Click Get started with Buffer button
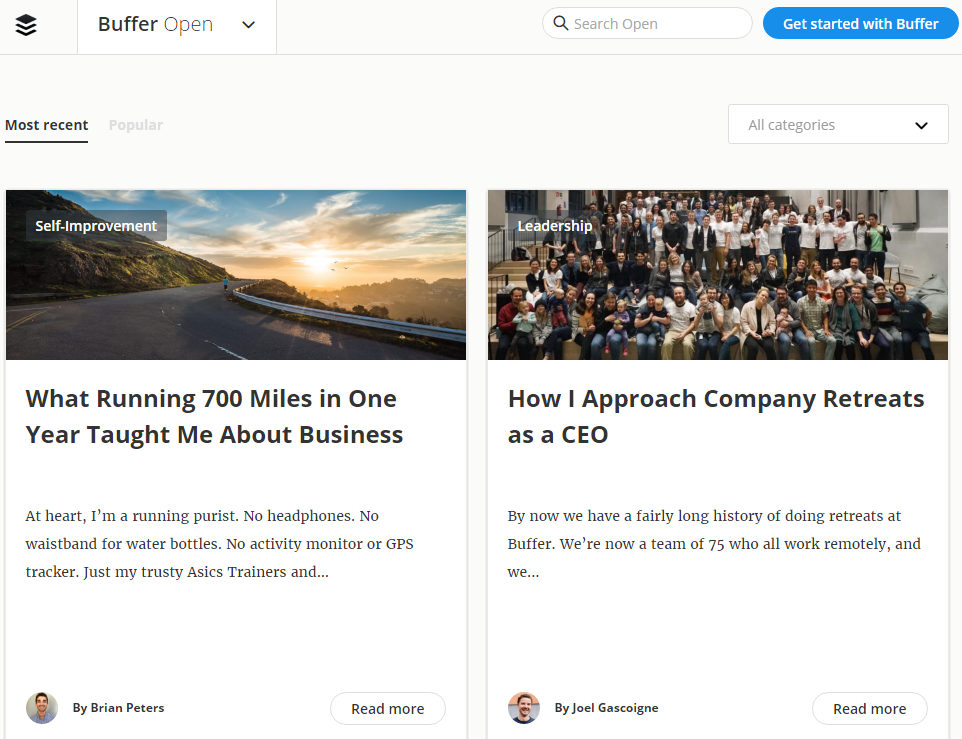Viewport: 962px width, 739px height. pos(860,24)
